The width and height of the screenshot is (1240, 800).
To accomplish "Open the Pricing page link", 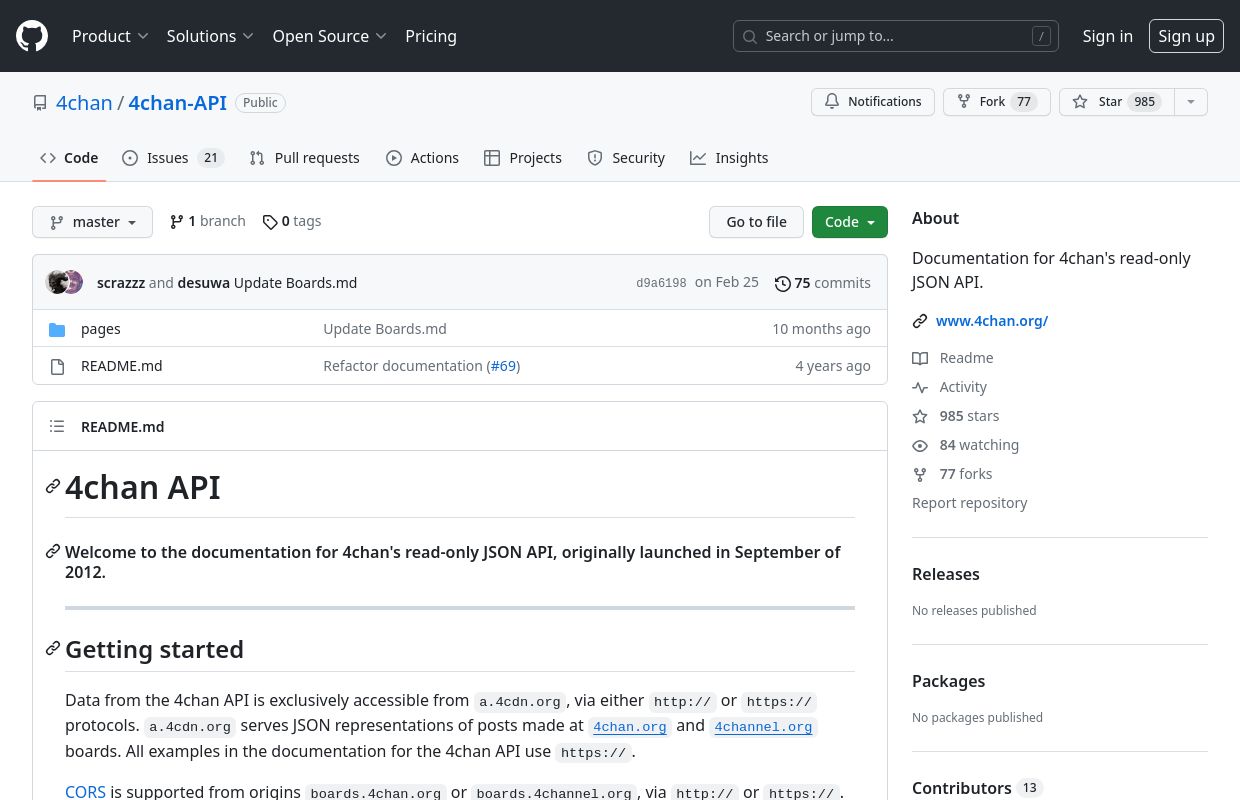I will click(431, 36).
